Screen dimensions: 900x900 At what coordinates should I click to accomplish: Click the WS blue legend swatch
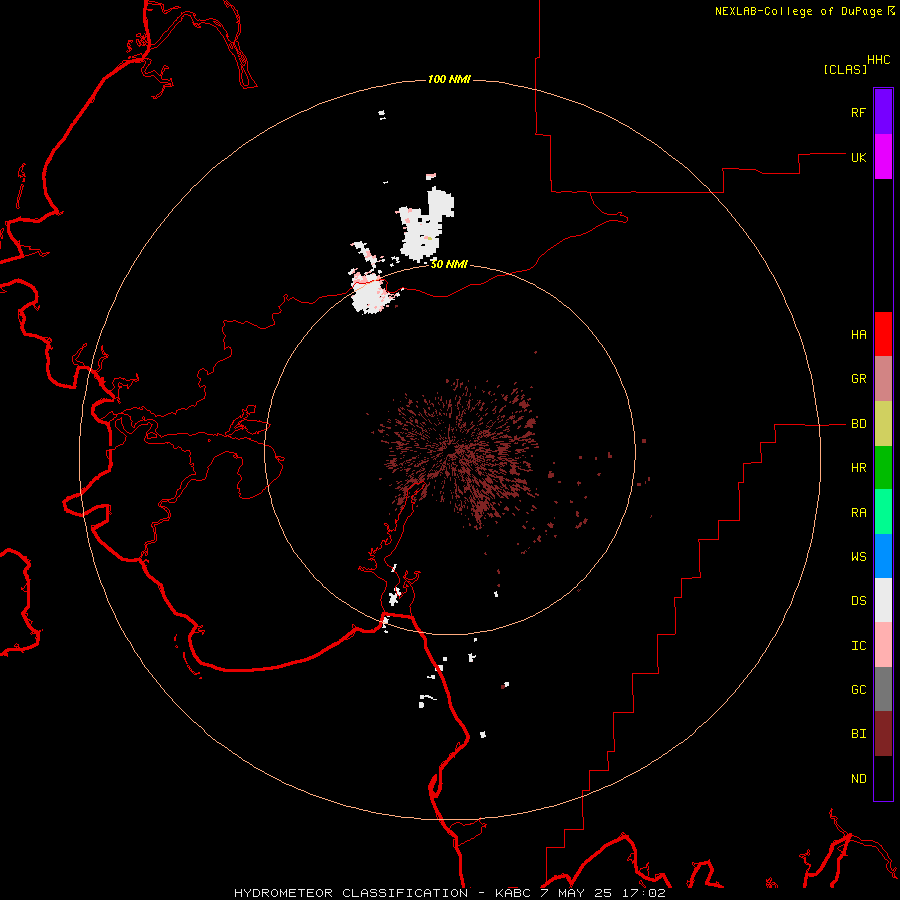[x=883, y=556]
